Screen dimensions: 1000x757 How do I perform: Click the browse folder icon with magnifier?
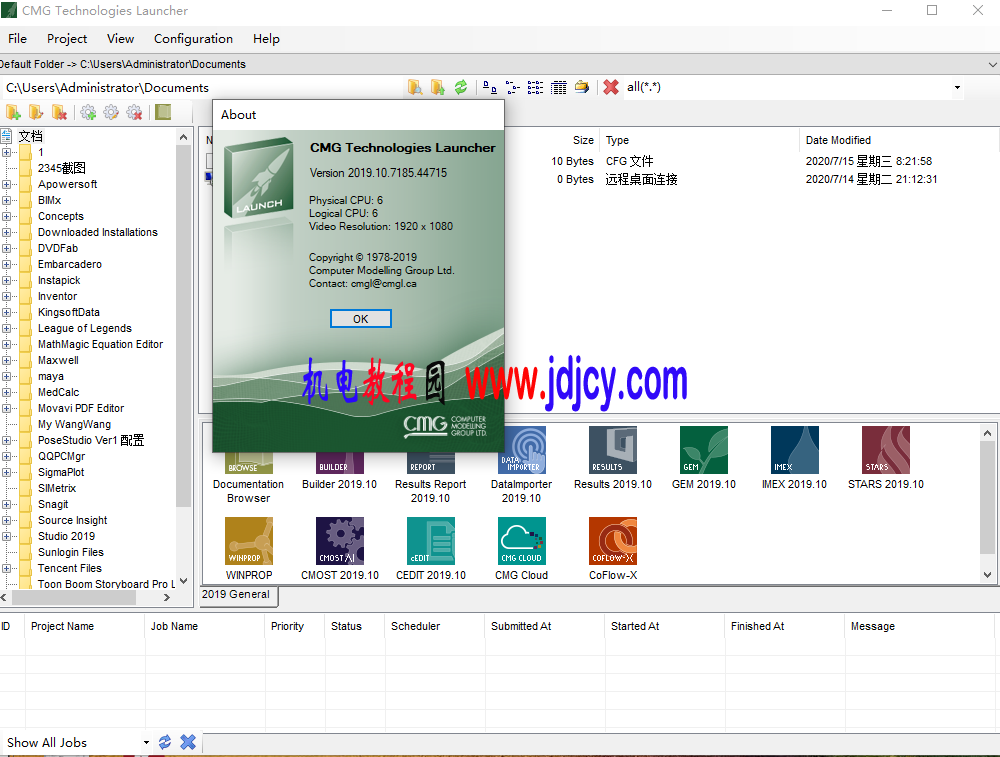[415, 87]
